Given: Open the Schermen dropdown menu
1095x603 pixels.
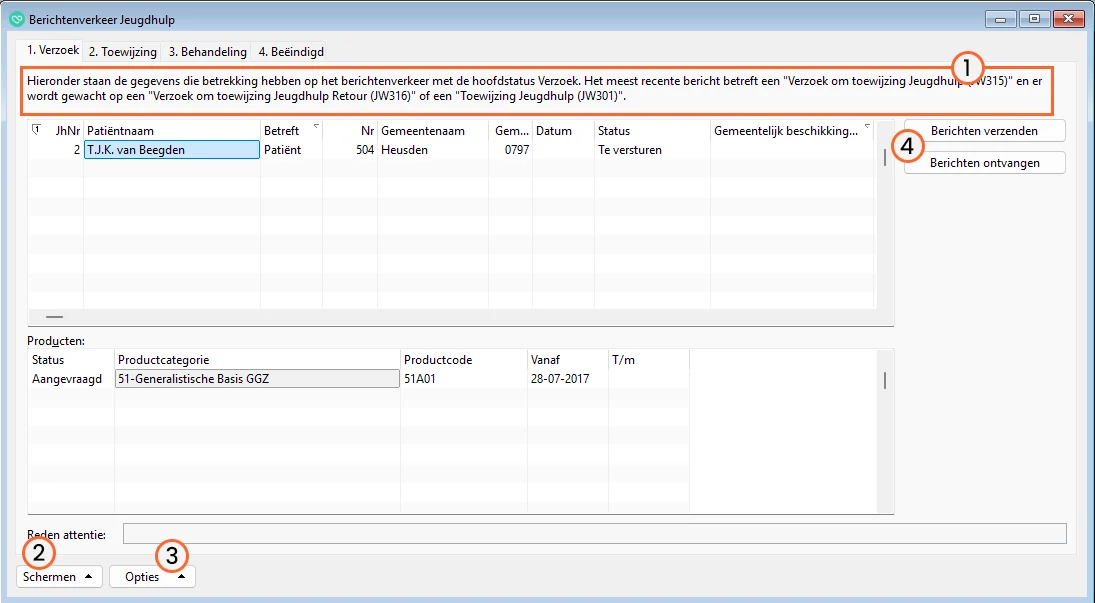Looking at the screenshot, I should [x=59, y=577].
